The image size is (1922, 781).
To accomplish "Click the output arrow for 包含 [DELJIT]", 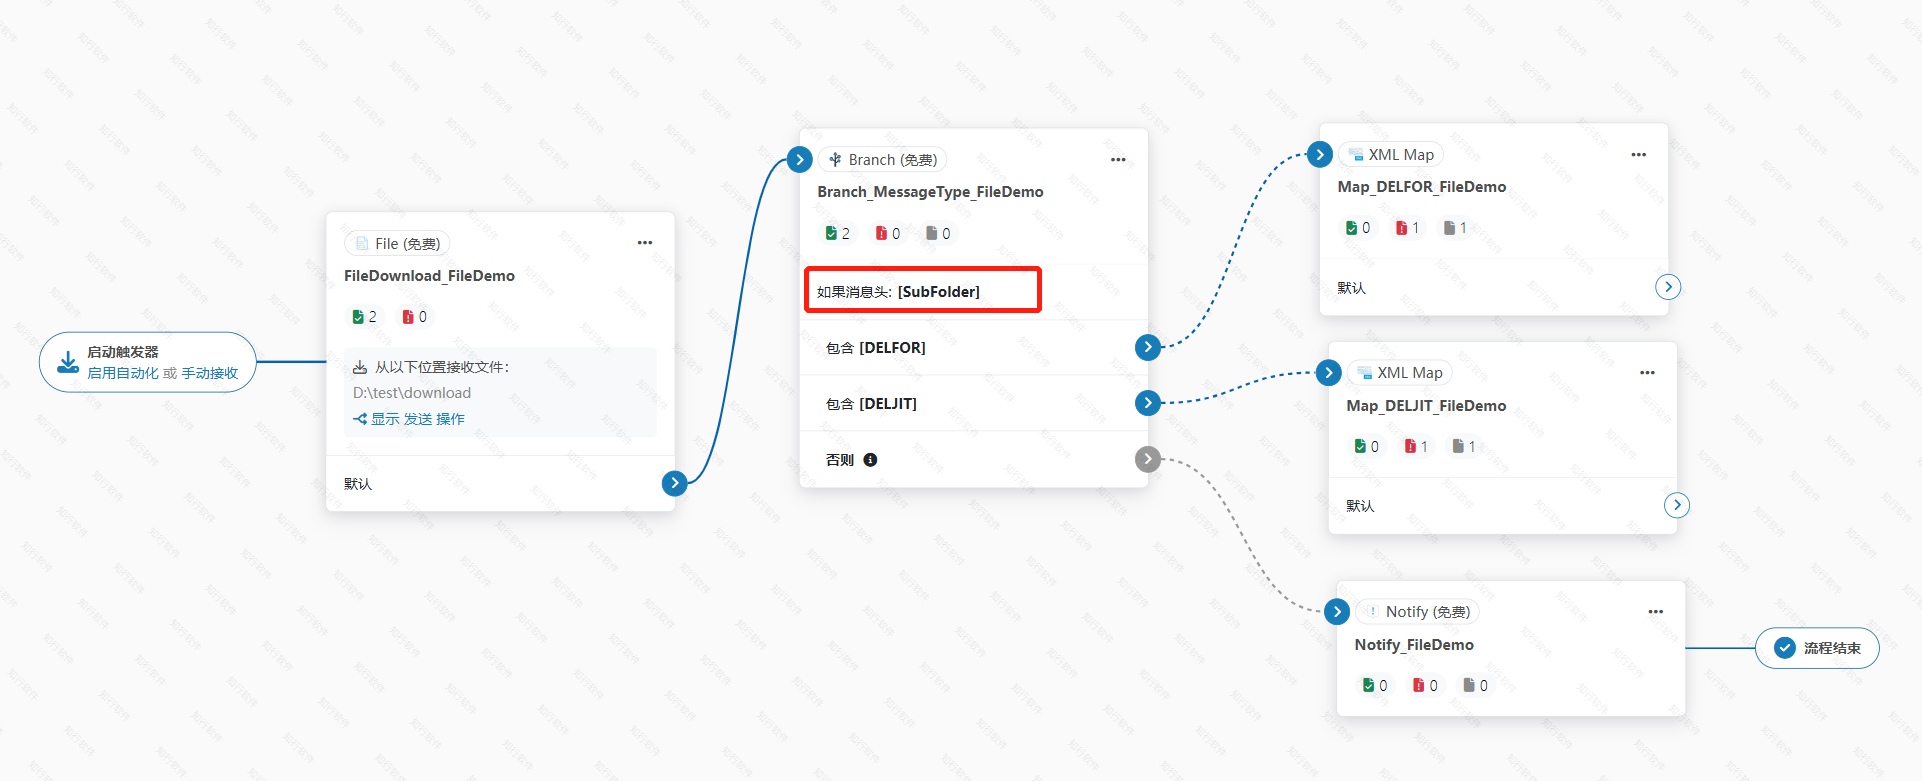I will (1148, 403).
